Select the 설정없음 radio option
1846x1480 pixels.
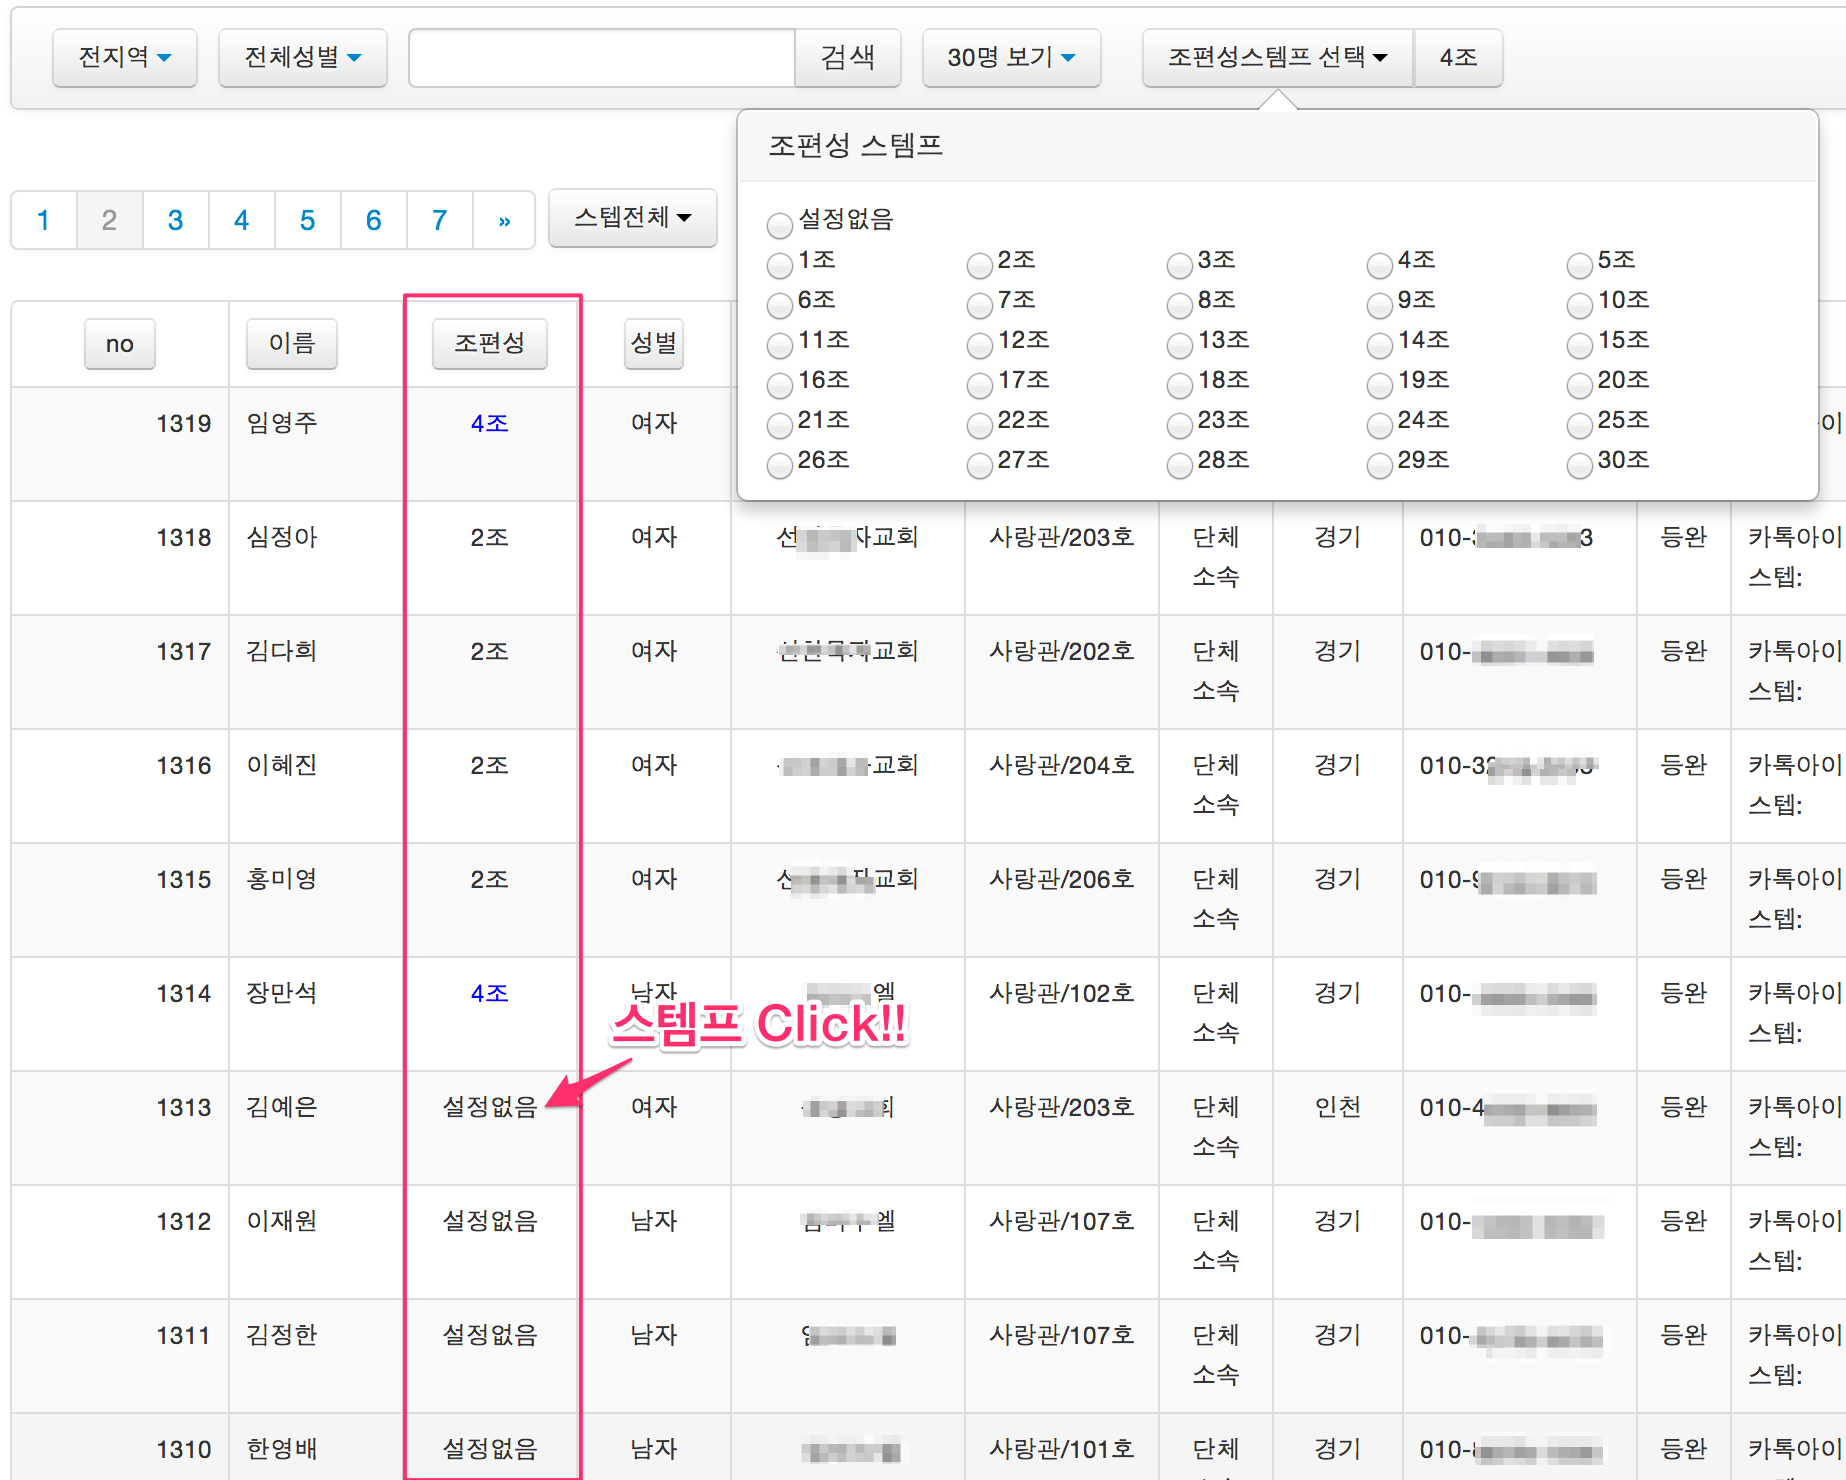[x=780, y=225]
